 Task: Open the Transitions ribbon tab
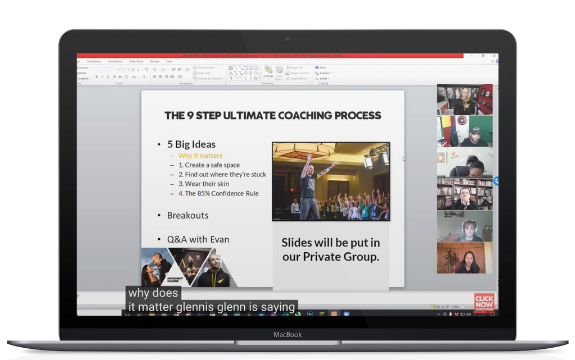94,61
